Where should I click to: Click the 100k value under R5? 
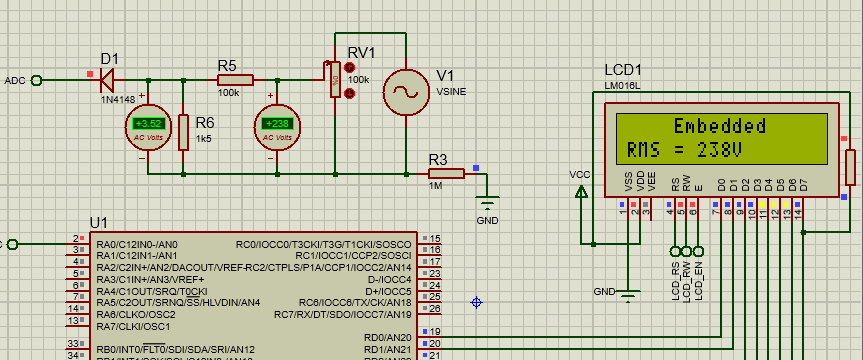tap(228, 92)
